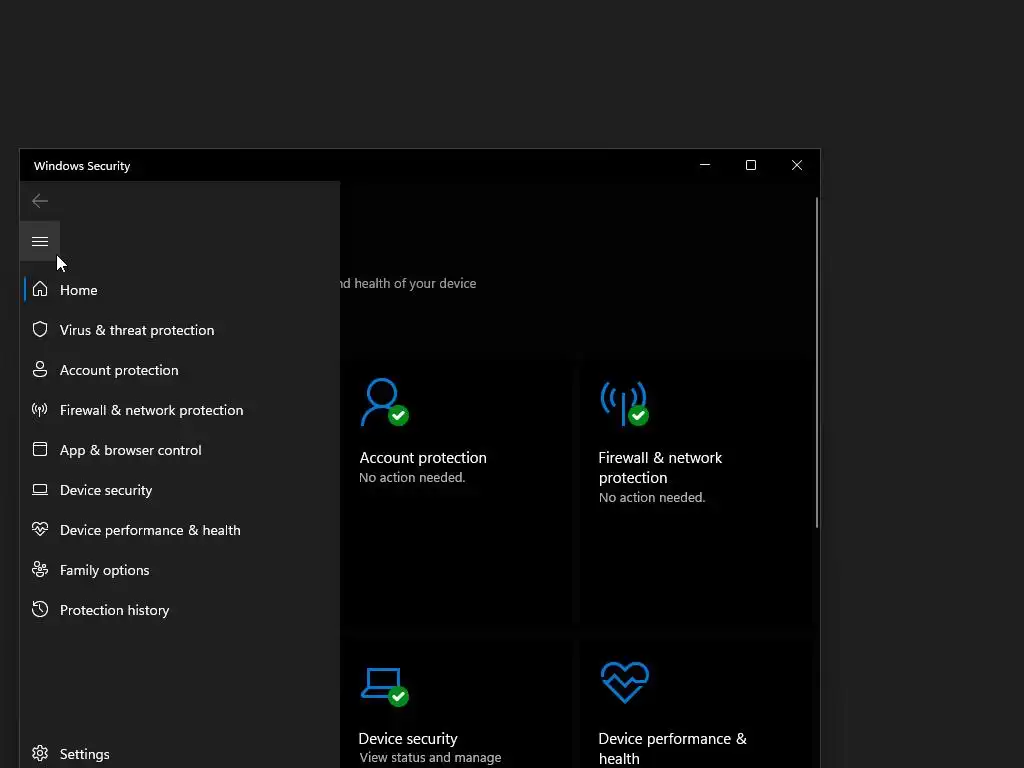Click the Account protection person icon in sidebar
Screen dimensions: 1024x768
pyautogui.click(x=40, y=370)
